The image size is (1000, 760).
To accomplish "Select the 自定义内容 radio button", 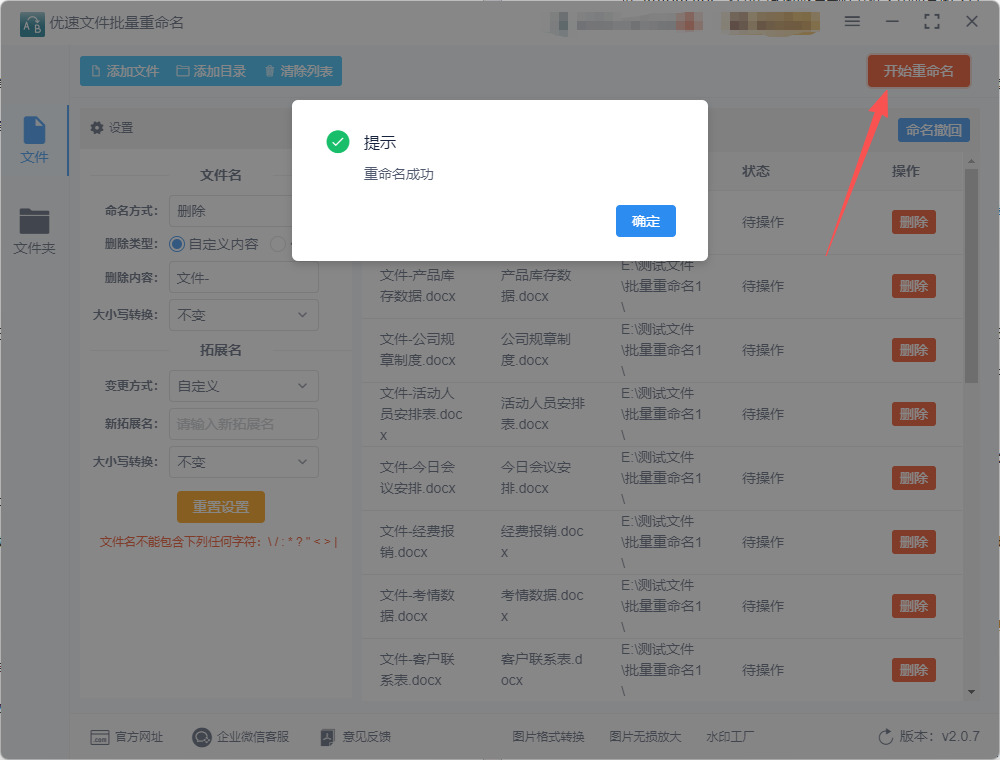I will pos(177,244).
